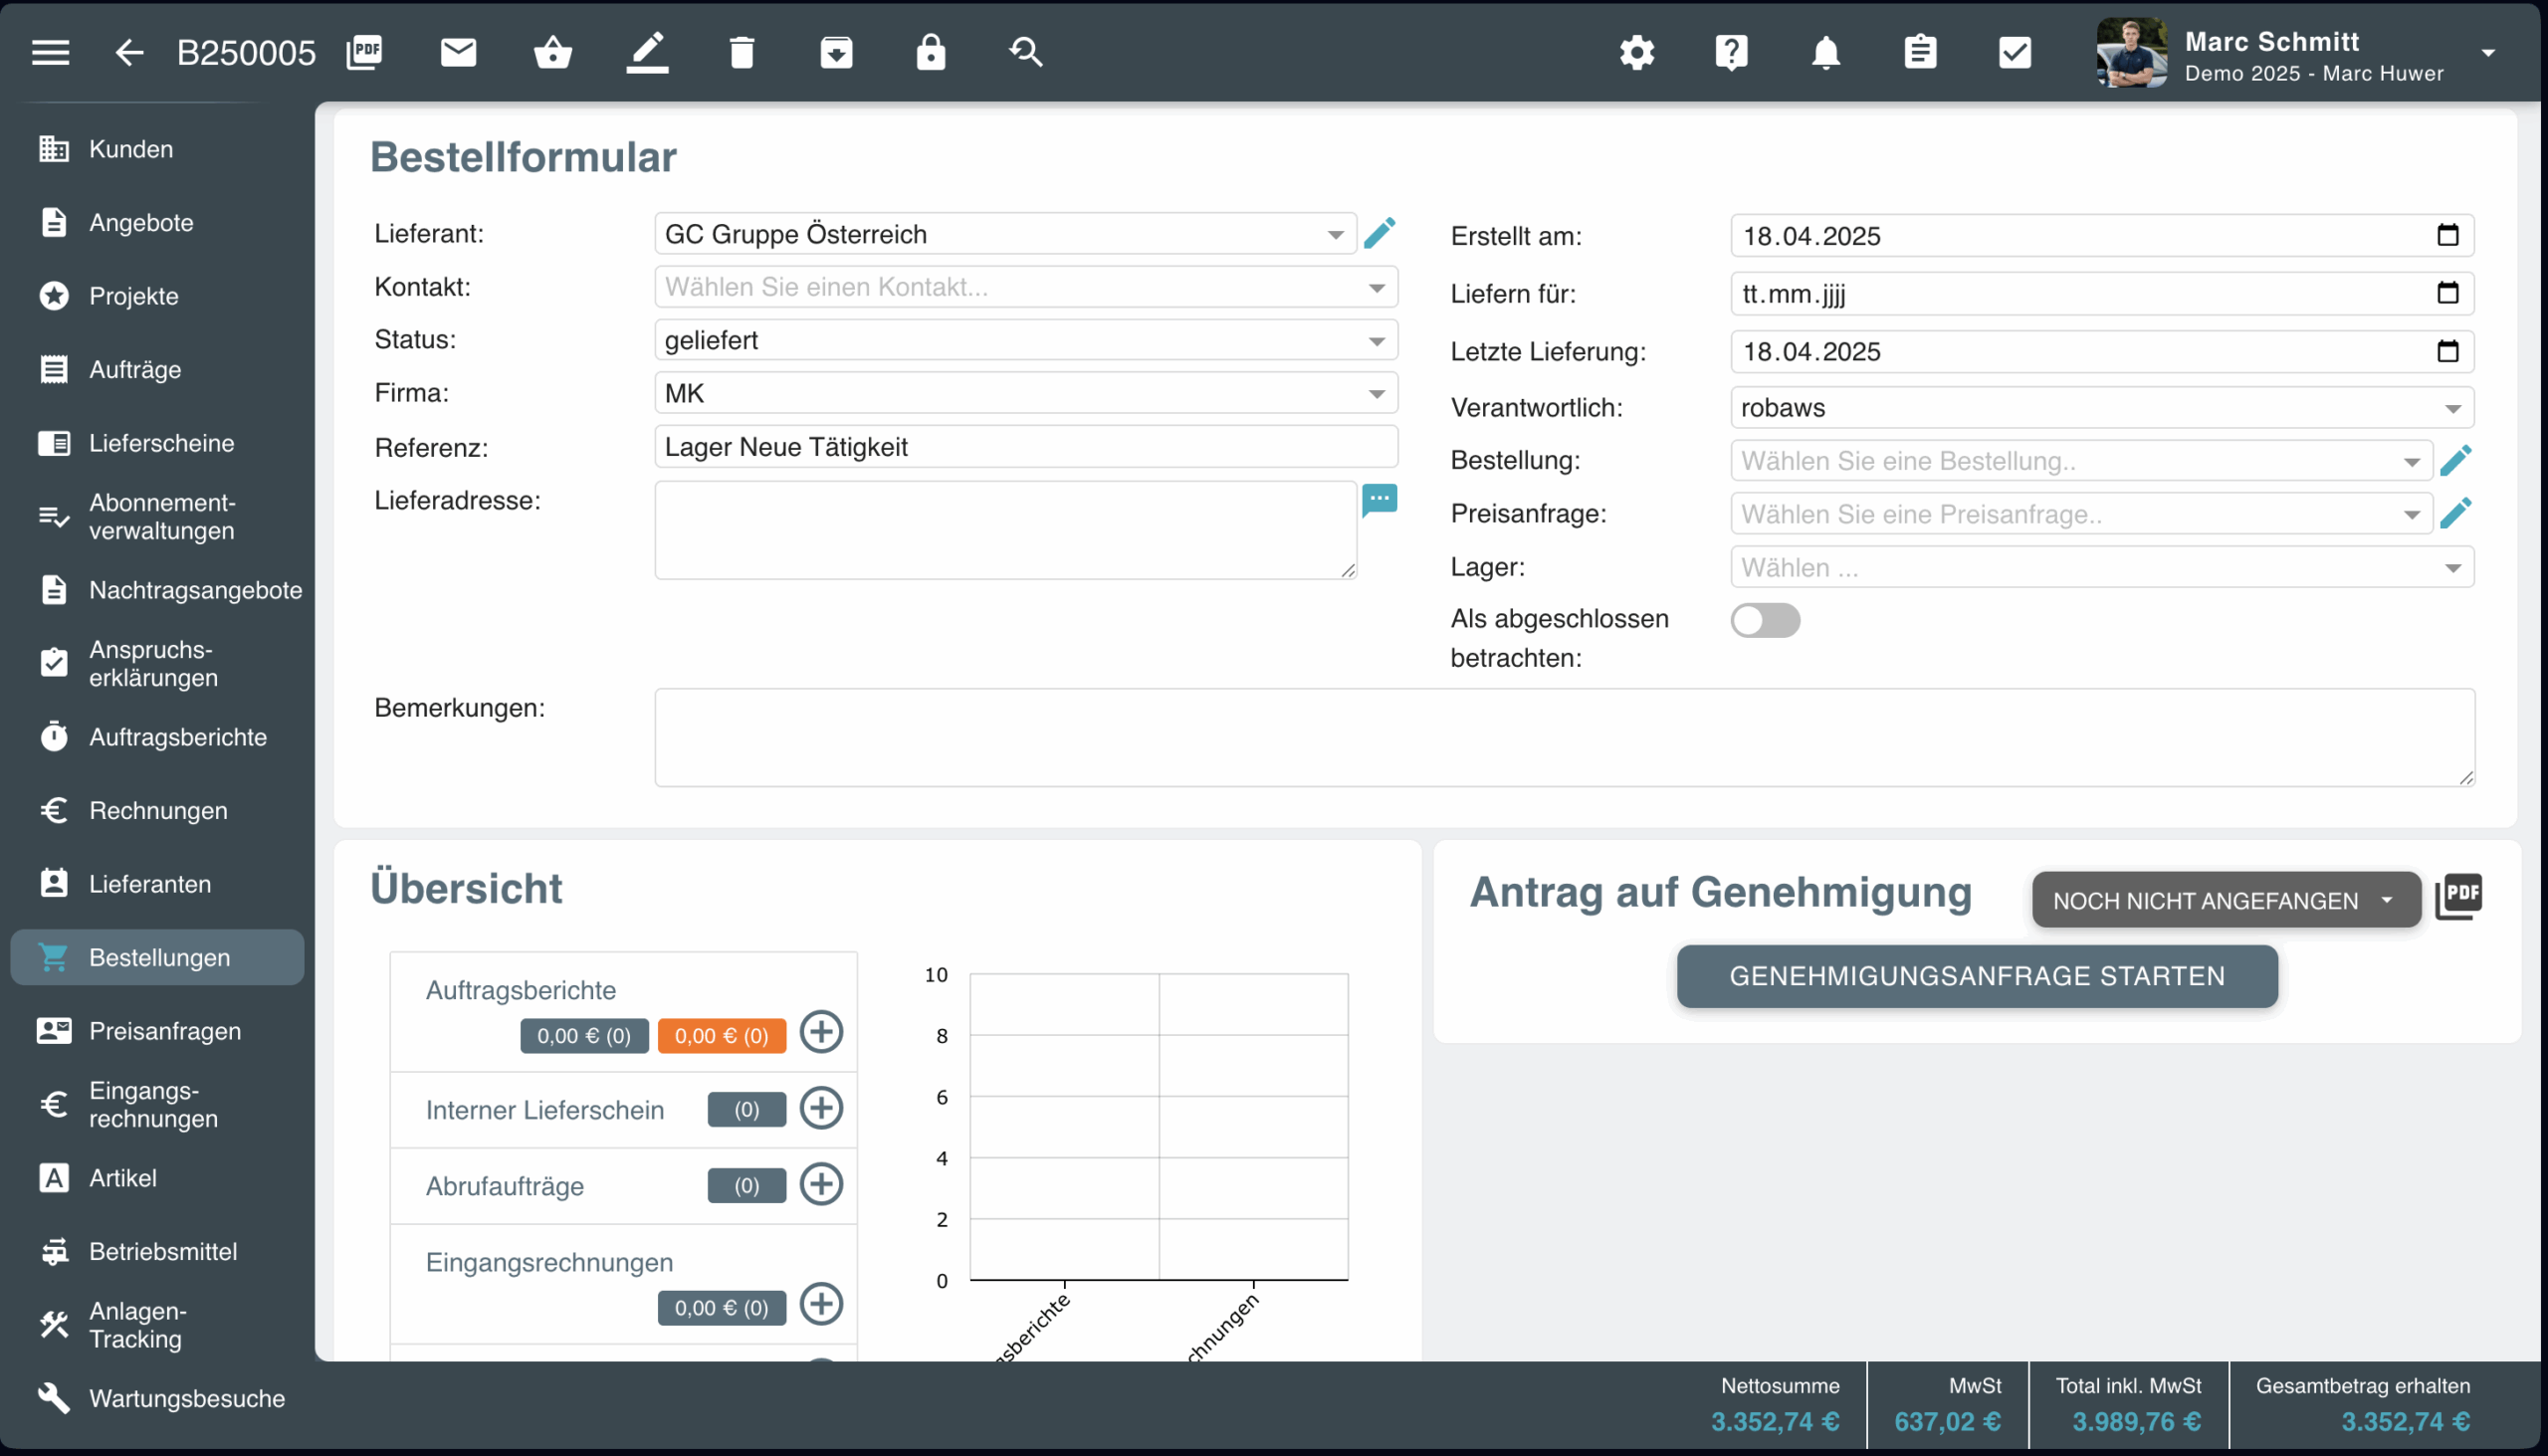Image resolution: width=2548 pixels, height=1456 pixels.
Task: Open calendar picker for Liefern für
Action: click(x=2447, y=293)
